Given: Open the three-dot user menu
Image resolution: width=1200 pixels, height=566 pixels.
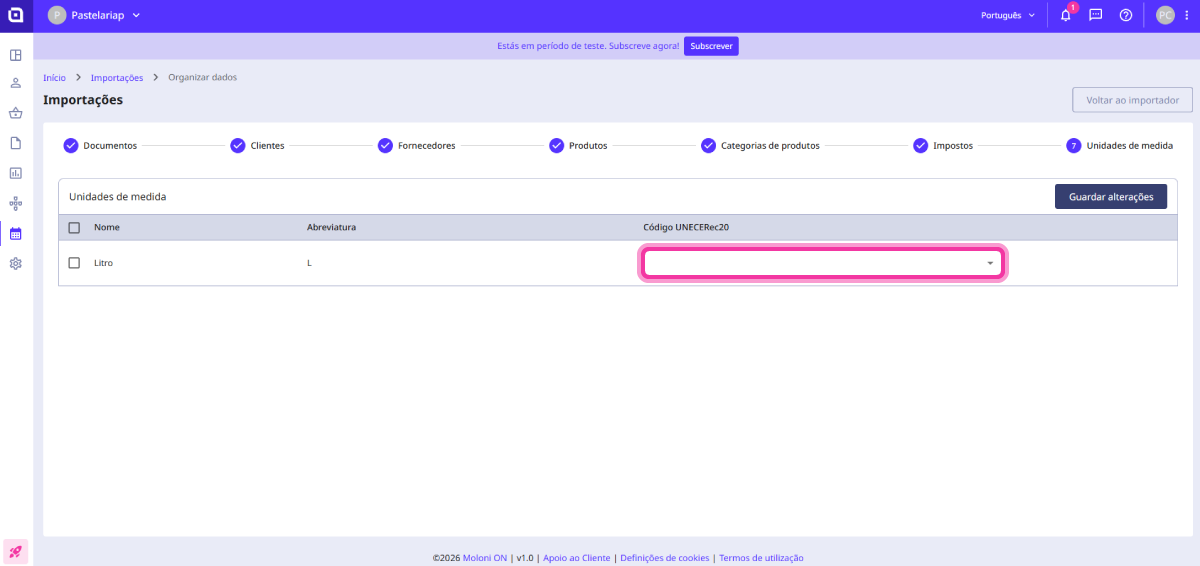Looking at the screenshot, I should [1185, 16].
